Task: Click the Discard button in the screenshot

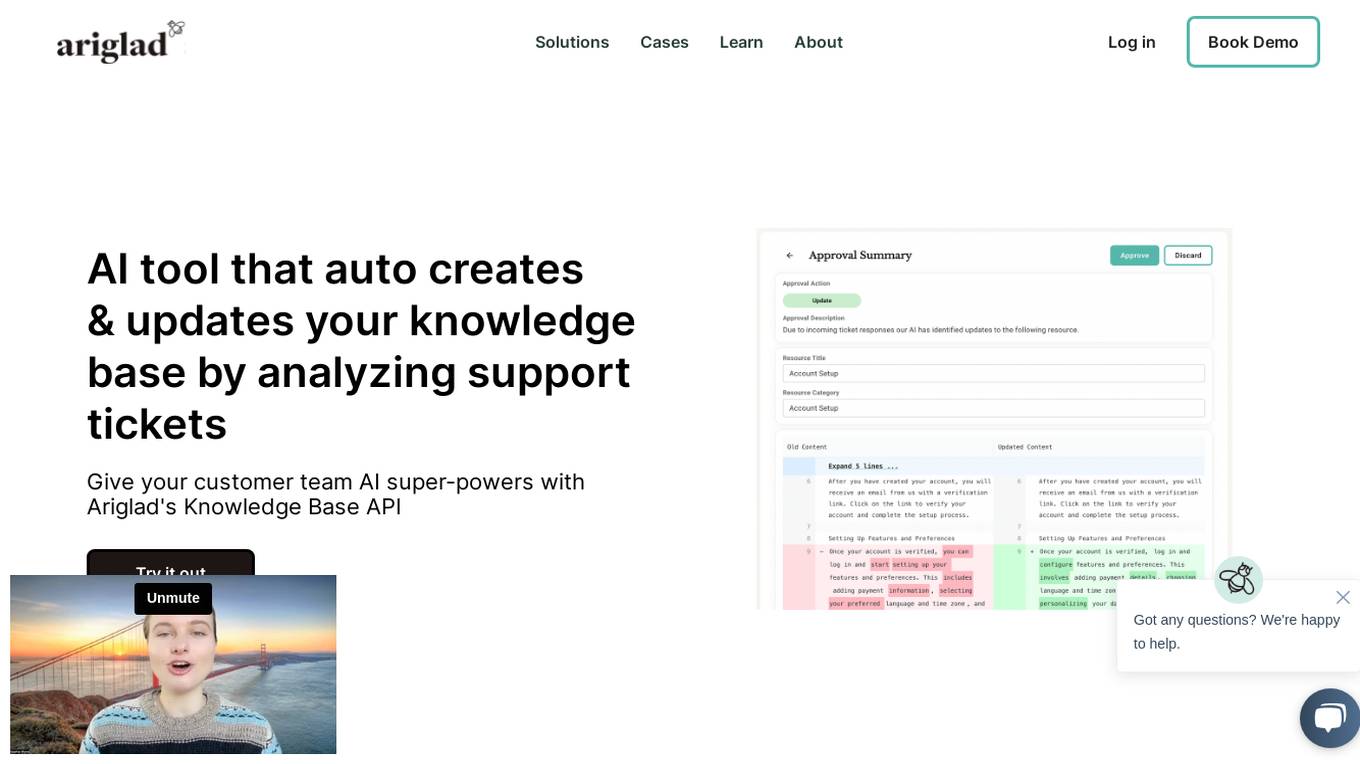Action: [x=1188, y=255]
